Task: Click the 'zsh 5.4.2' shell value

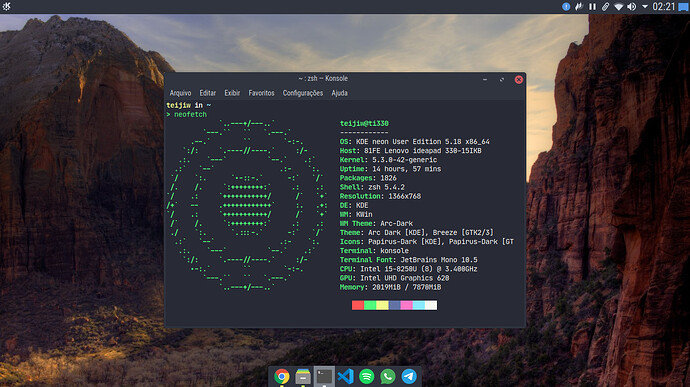Action: click(x=386, y=187)
